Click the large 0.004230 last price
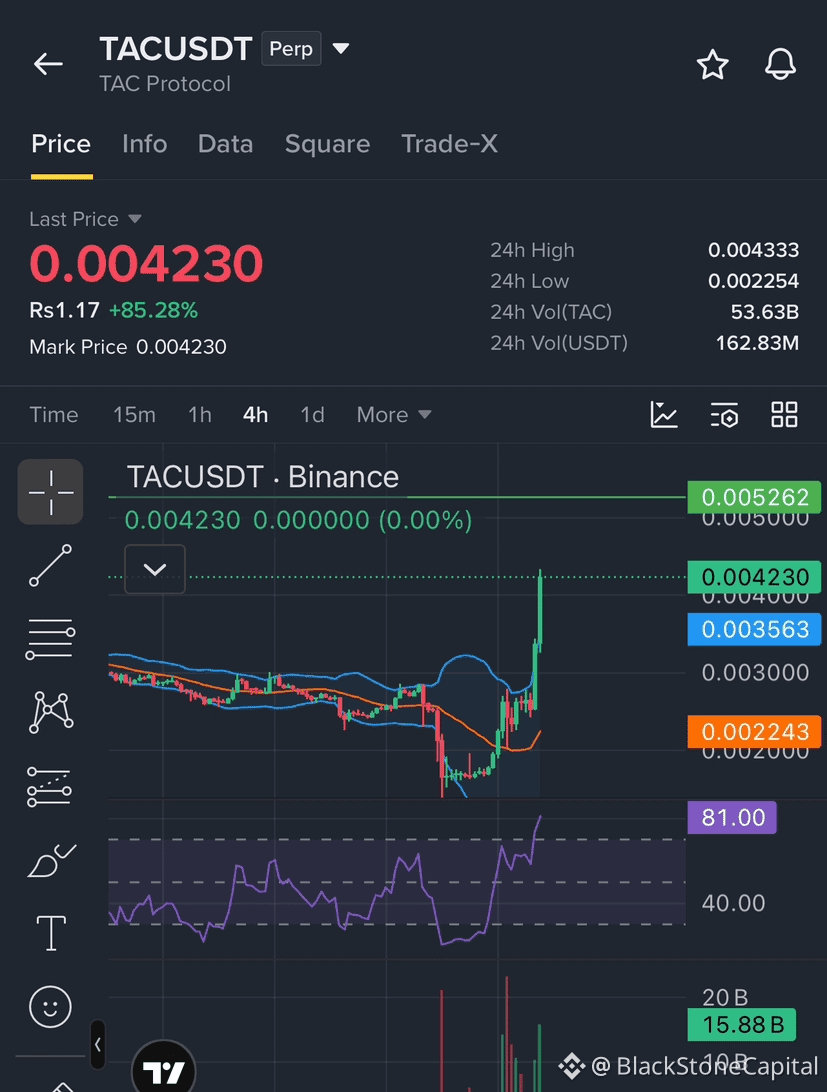Image resolution: width=827 pixels, height=1092 pixels. (x=146, y=264)
